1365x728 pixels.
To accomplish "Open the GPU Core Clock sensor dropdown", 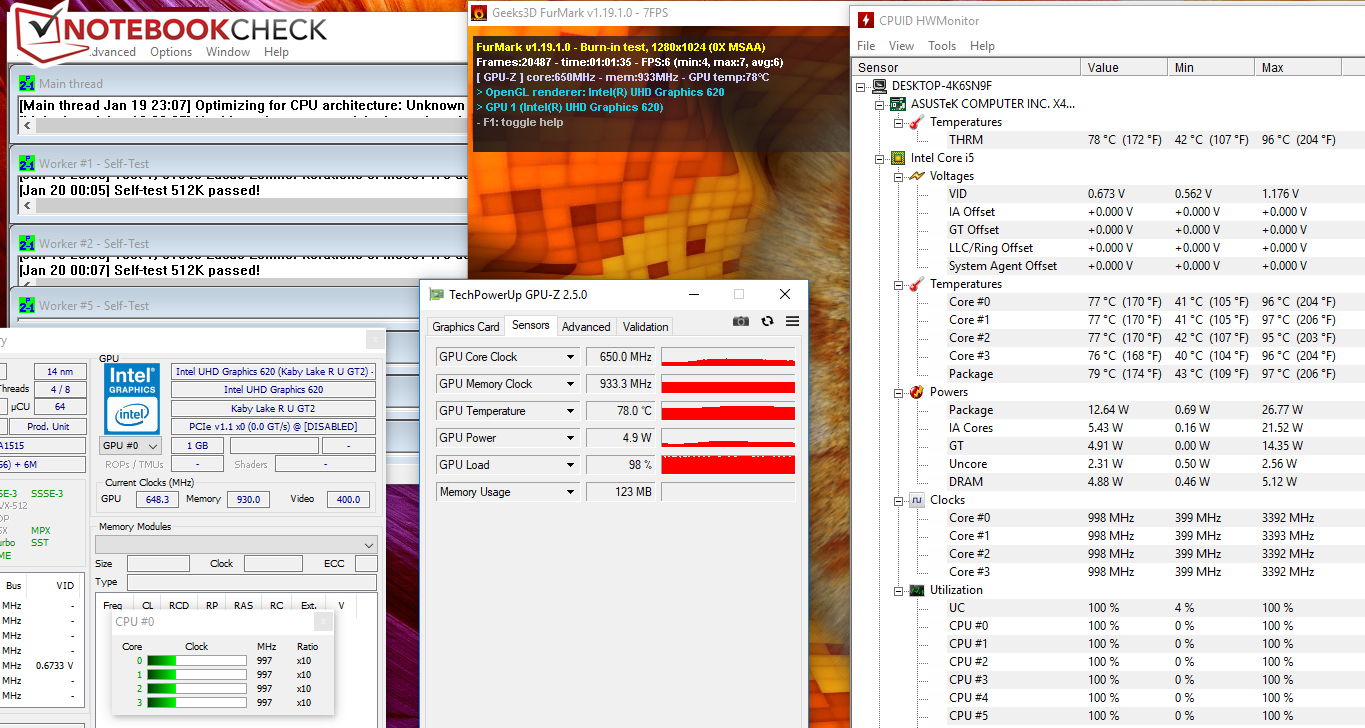I will pos(571,357).
